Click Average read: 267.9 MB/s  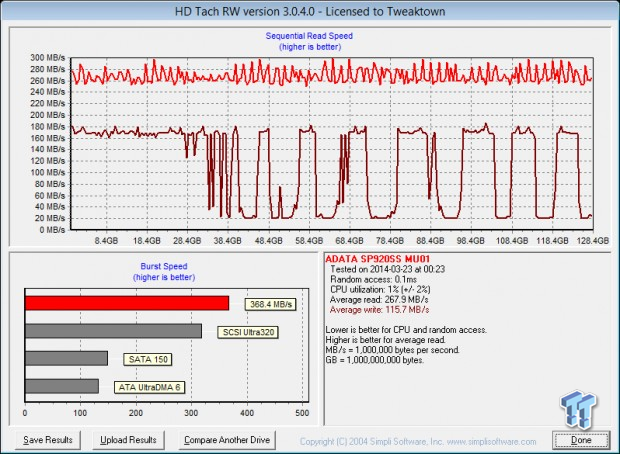pyautogui.click(x=379, y=300)
